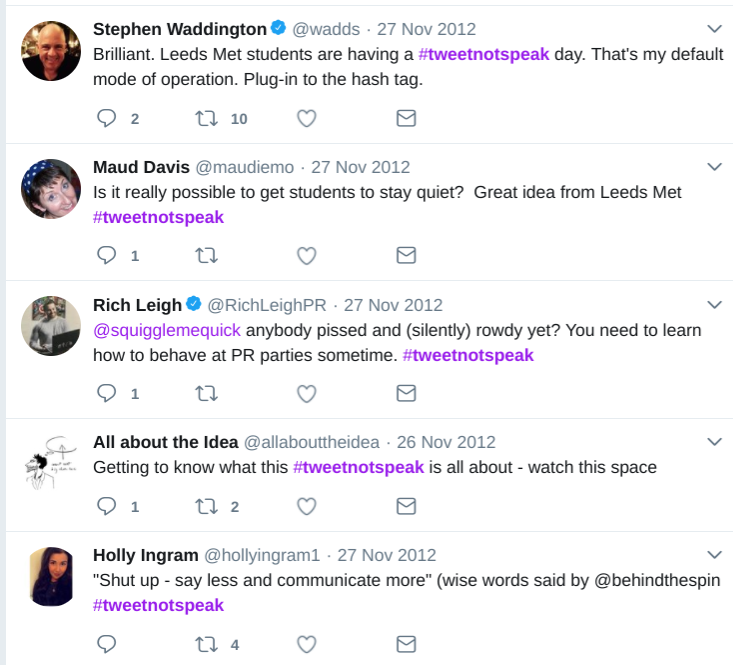The width and height of the screenshot is (733, 665).
Task: Open Rich Leigh's profile picture
Action: [x=51, y=326]
